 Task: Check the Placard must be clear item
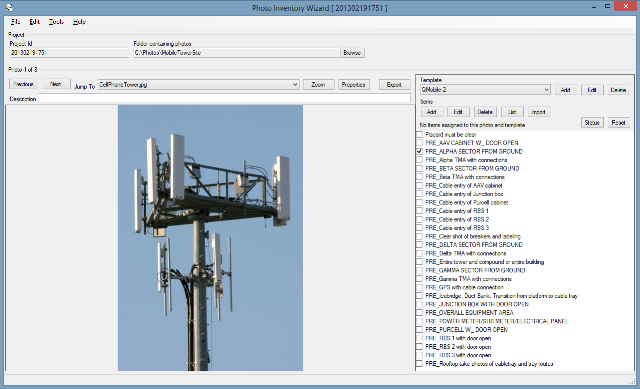tap(420, 134)
